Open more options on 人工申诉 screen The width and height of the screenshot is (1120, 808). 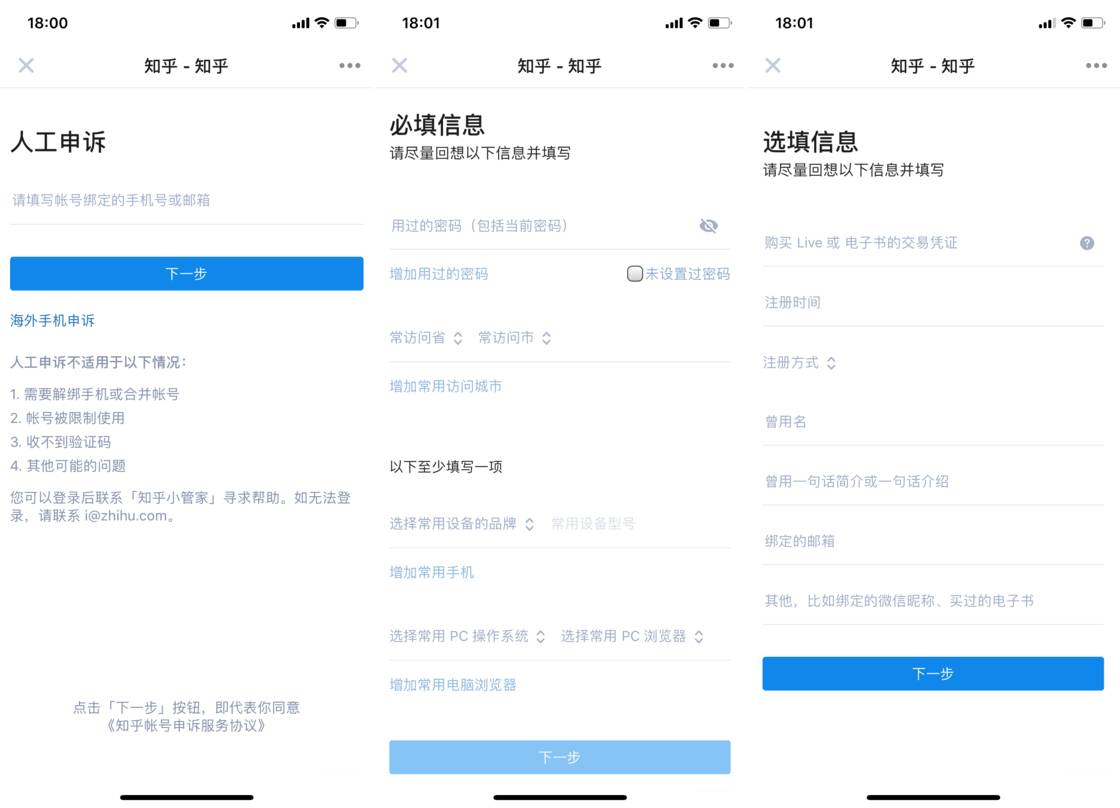click(349, 66)
